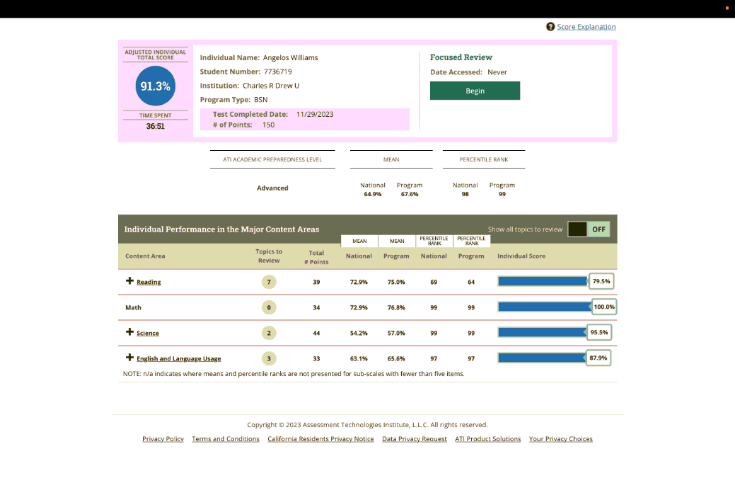The width and height of the screenshot is (735, 478).
Task: Click the Score Explanation question mark icon
Action: click(550, 27)
